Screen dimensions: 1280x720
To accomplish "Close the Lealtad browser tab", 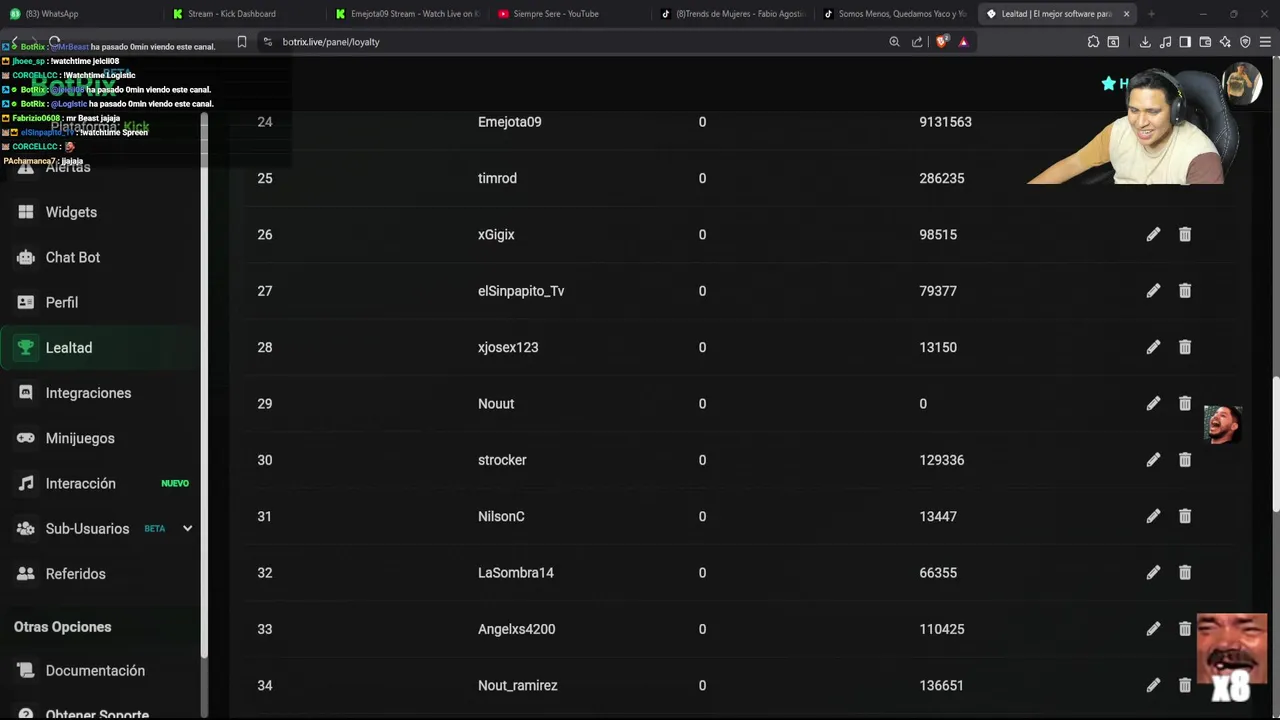I will (1126, 14).
